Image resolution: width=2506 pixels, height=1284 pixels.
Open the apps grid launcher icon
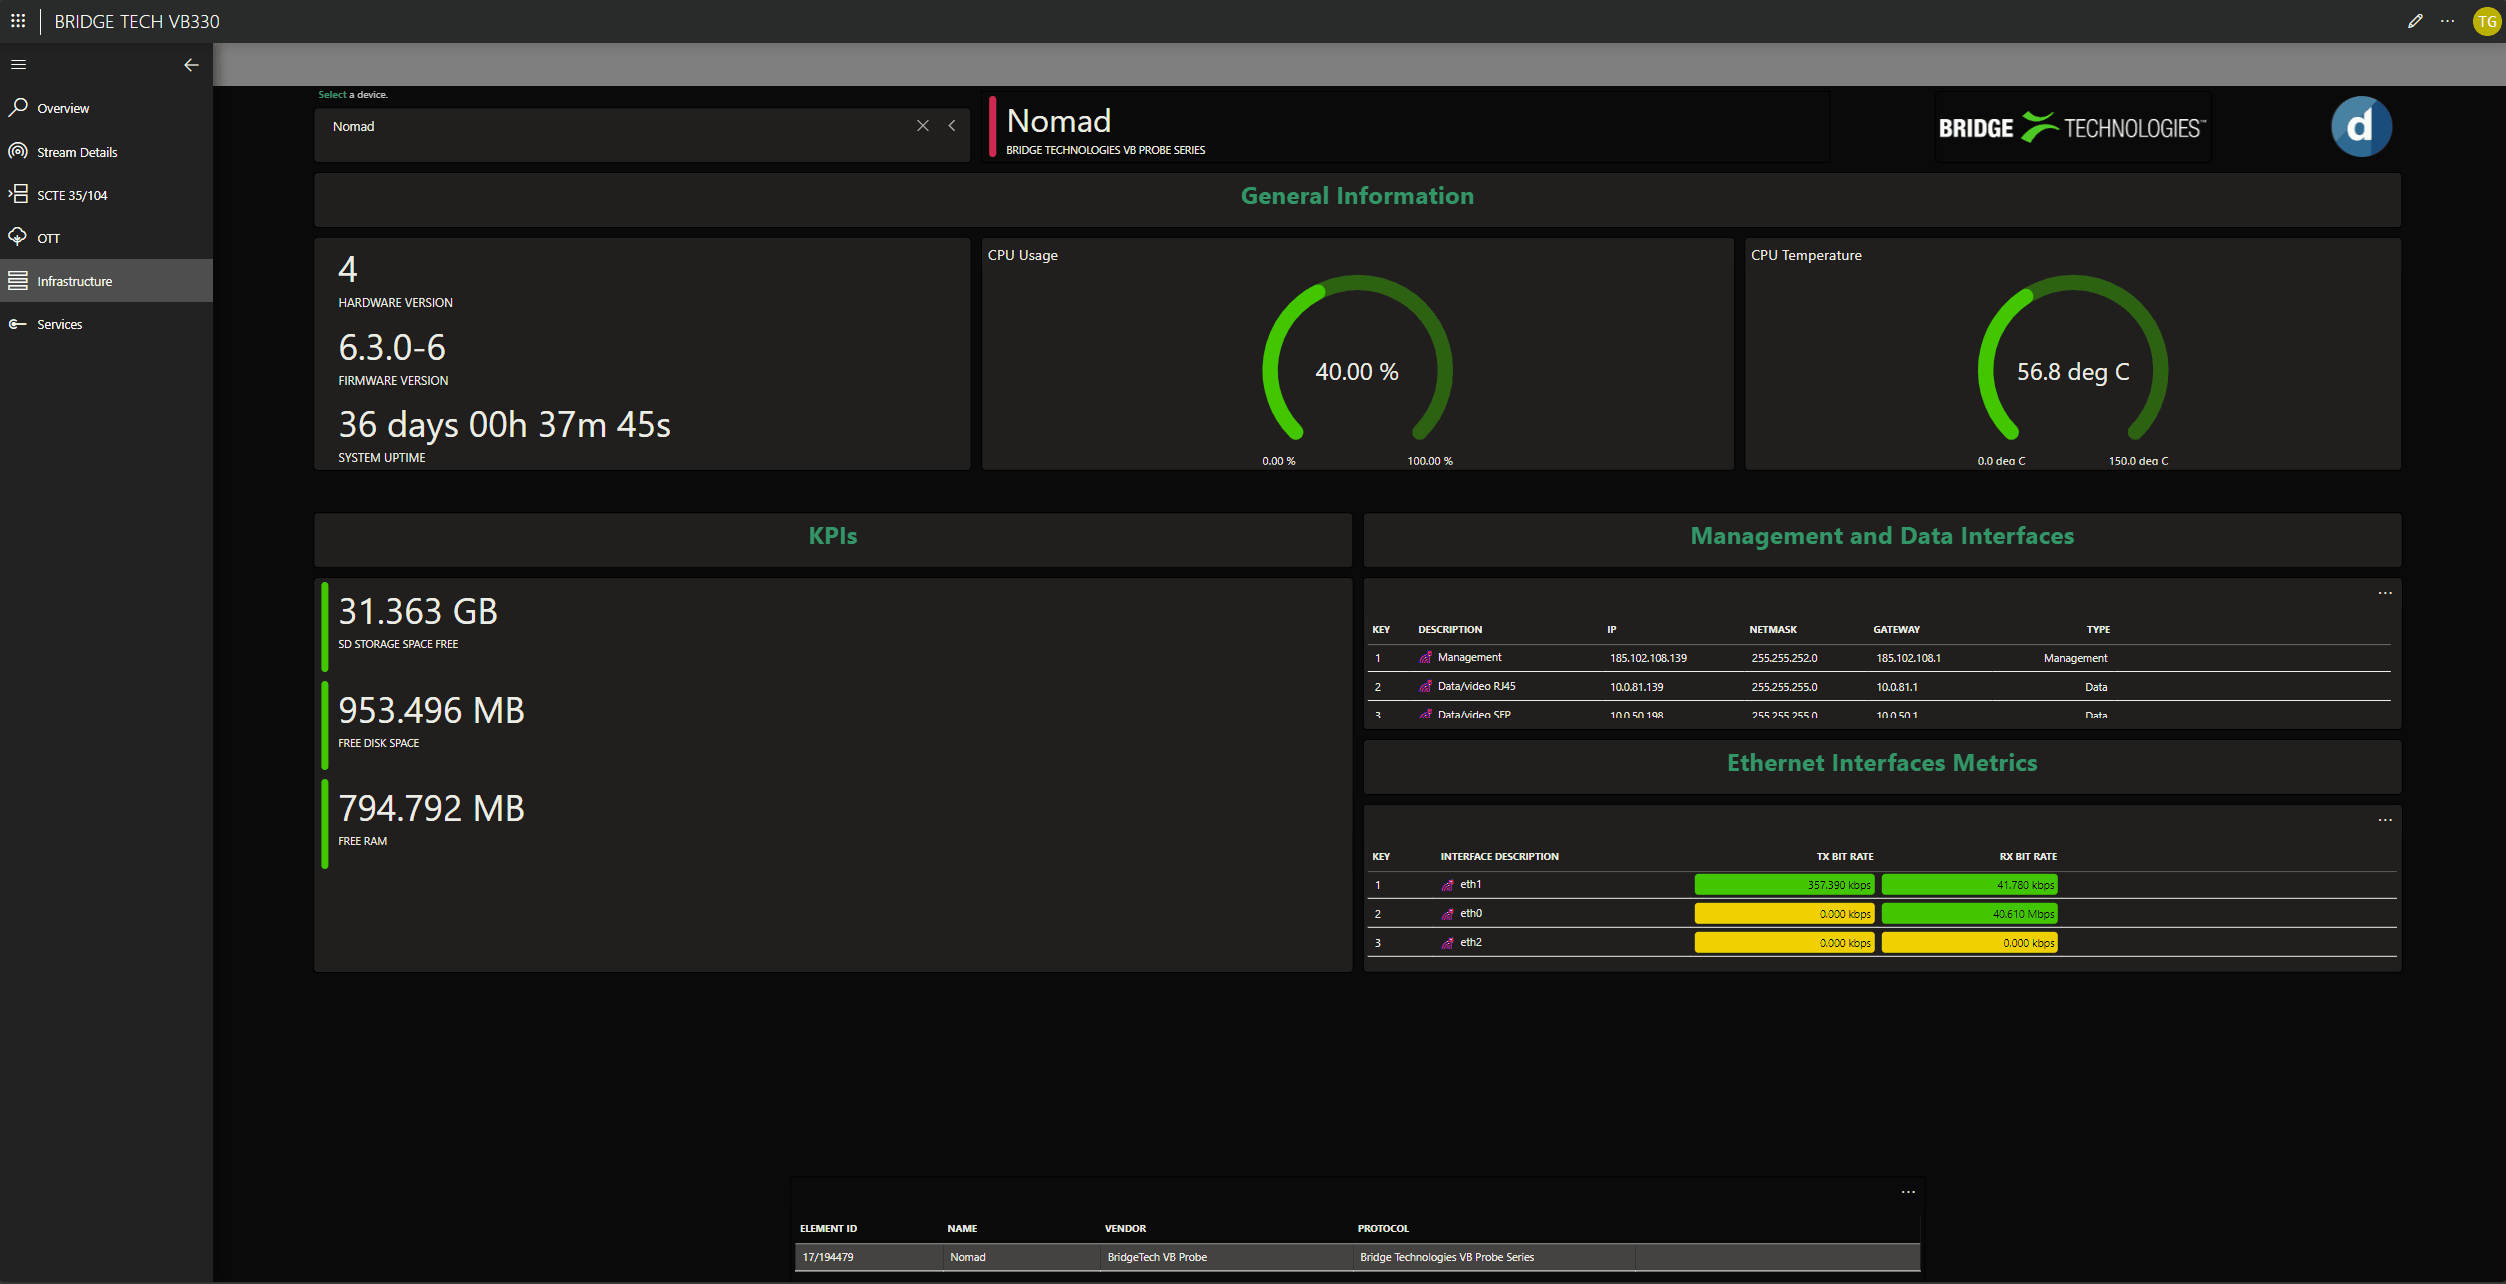coord(18,21)
